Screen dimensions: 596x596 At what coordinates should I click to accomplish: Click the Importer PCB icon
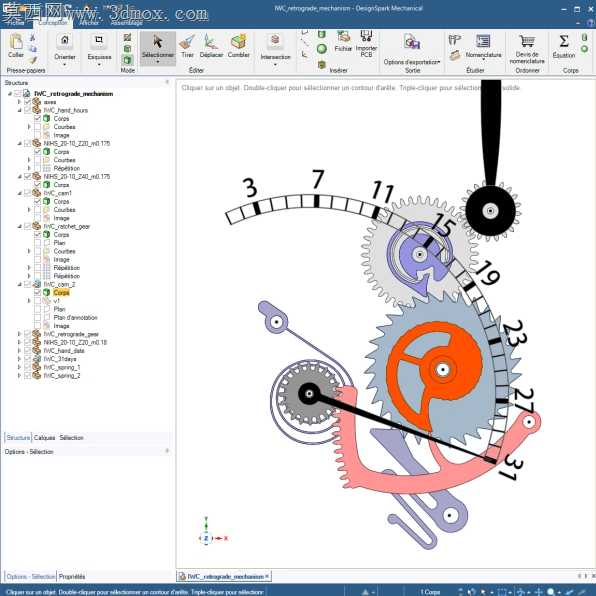[x=366, y=37]
